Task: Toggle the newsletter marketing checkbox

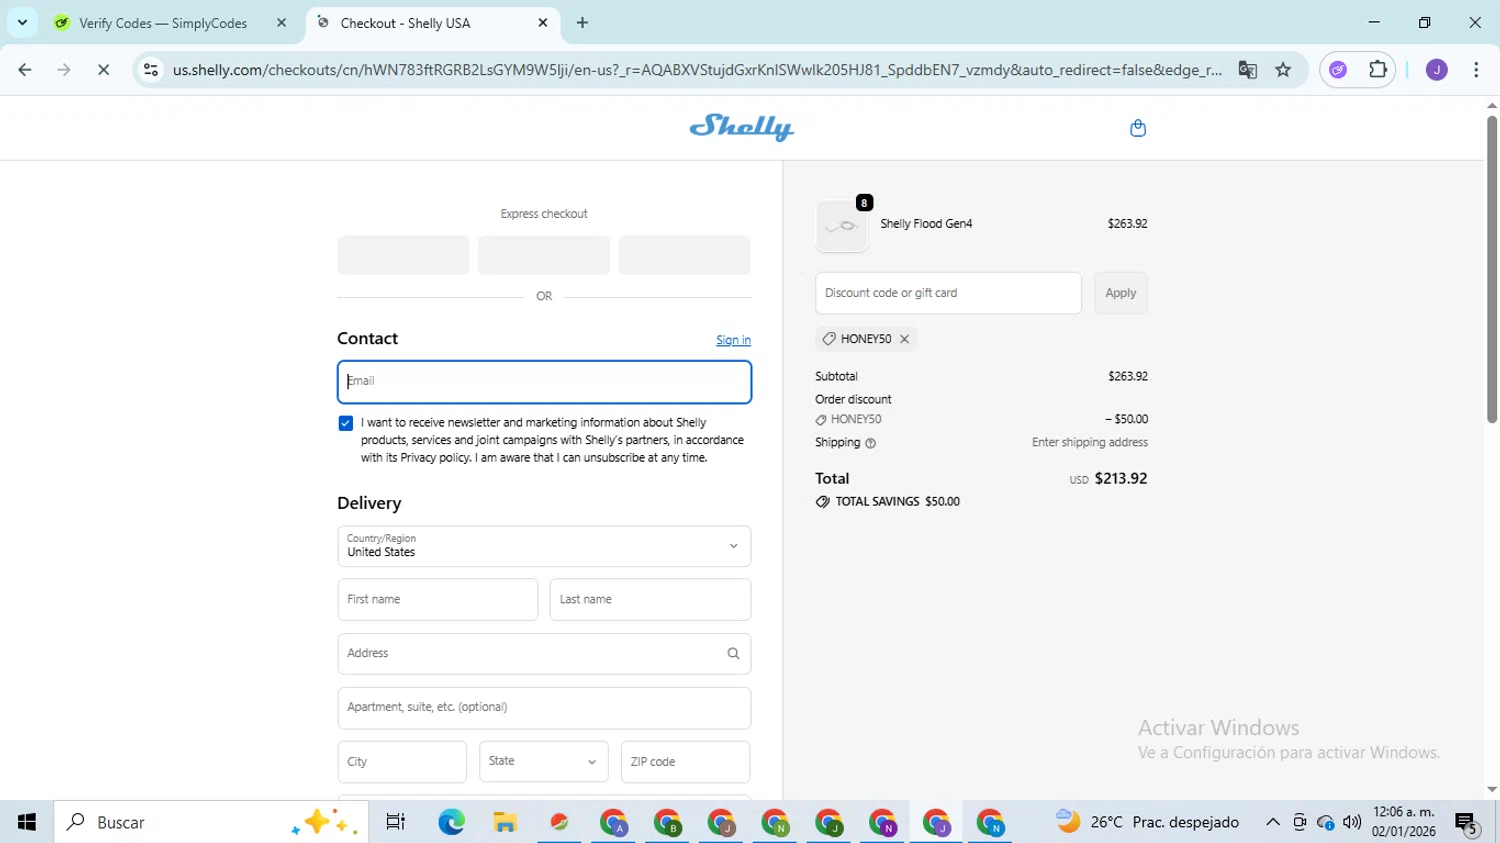Action: tap(346, 423)
